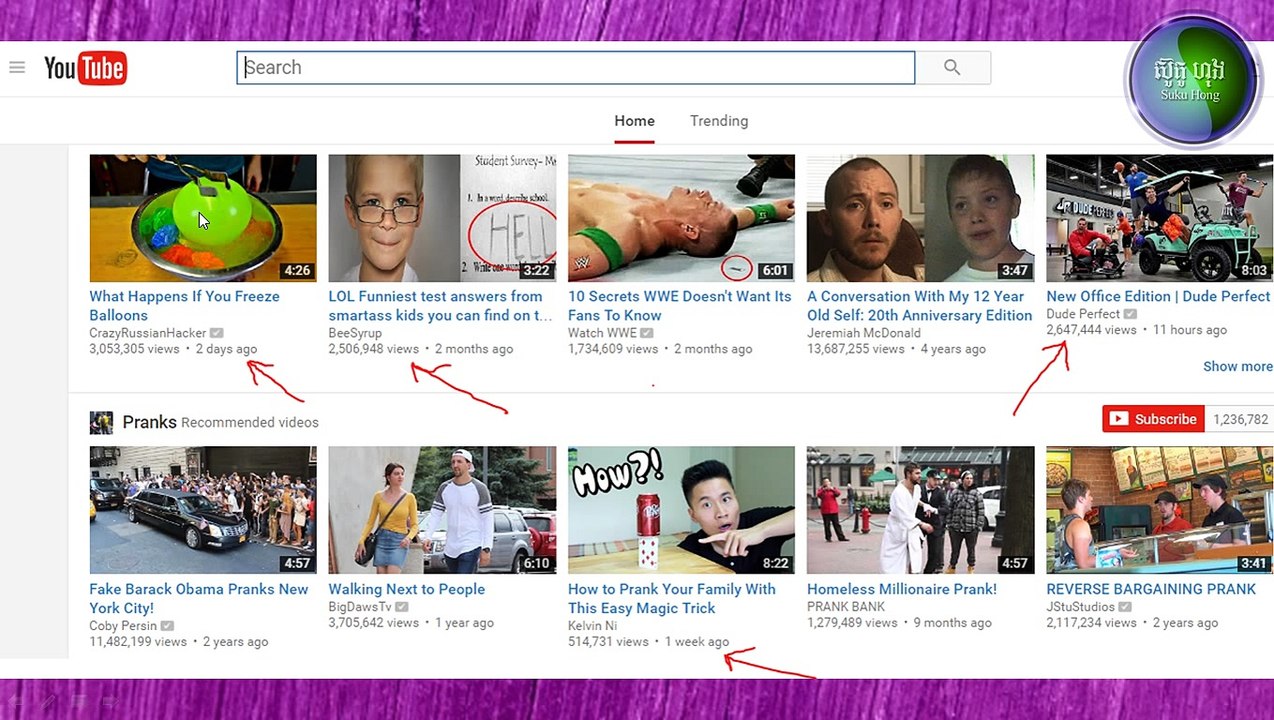Viewport: 1274px width, 720px height.
Task: Visit the JStuStudios channel
Action: [1081, 607]
